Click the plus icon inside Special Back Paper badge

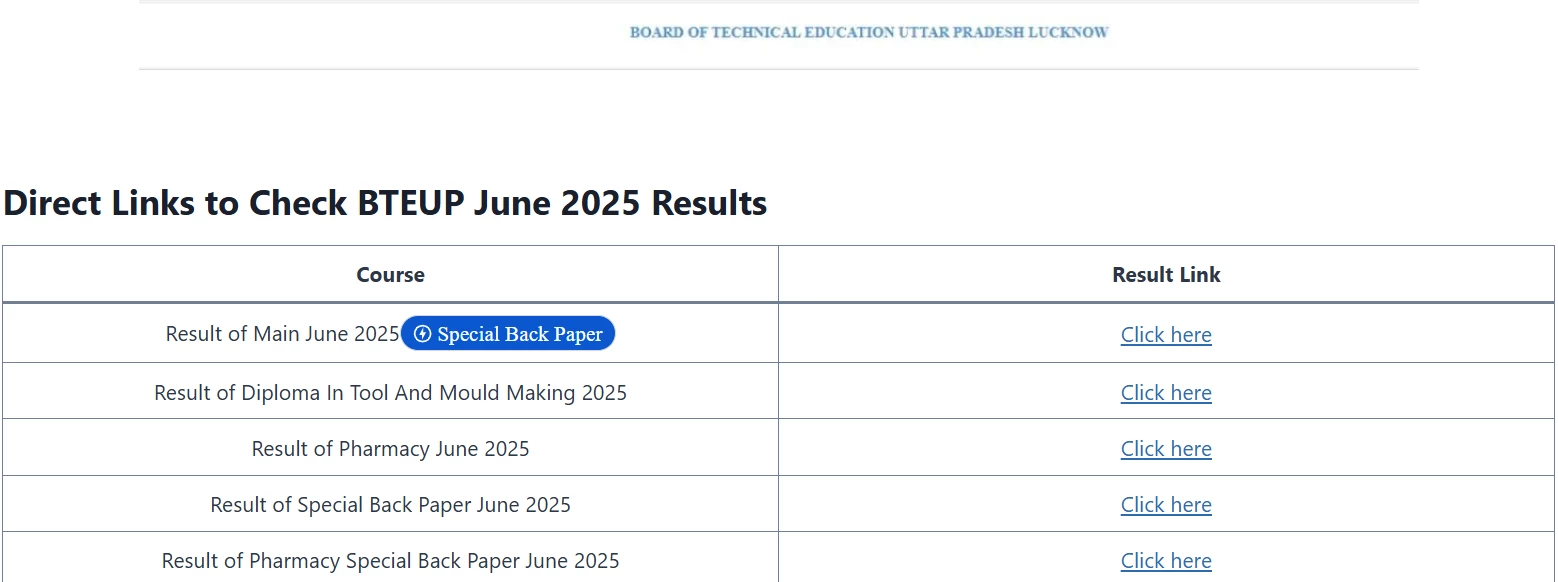tap(424, 333)
